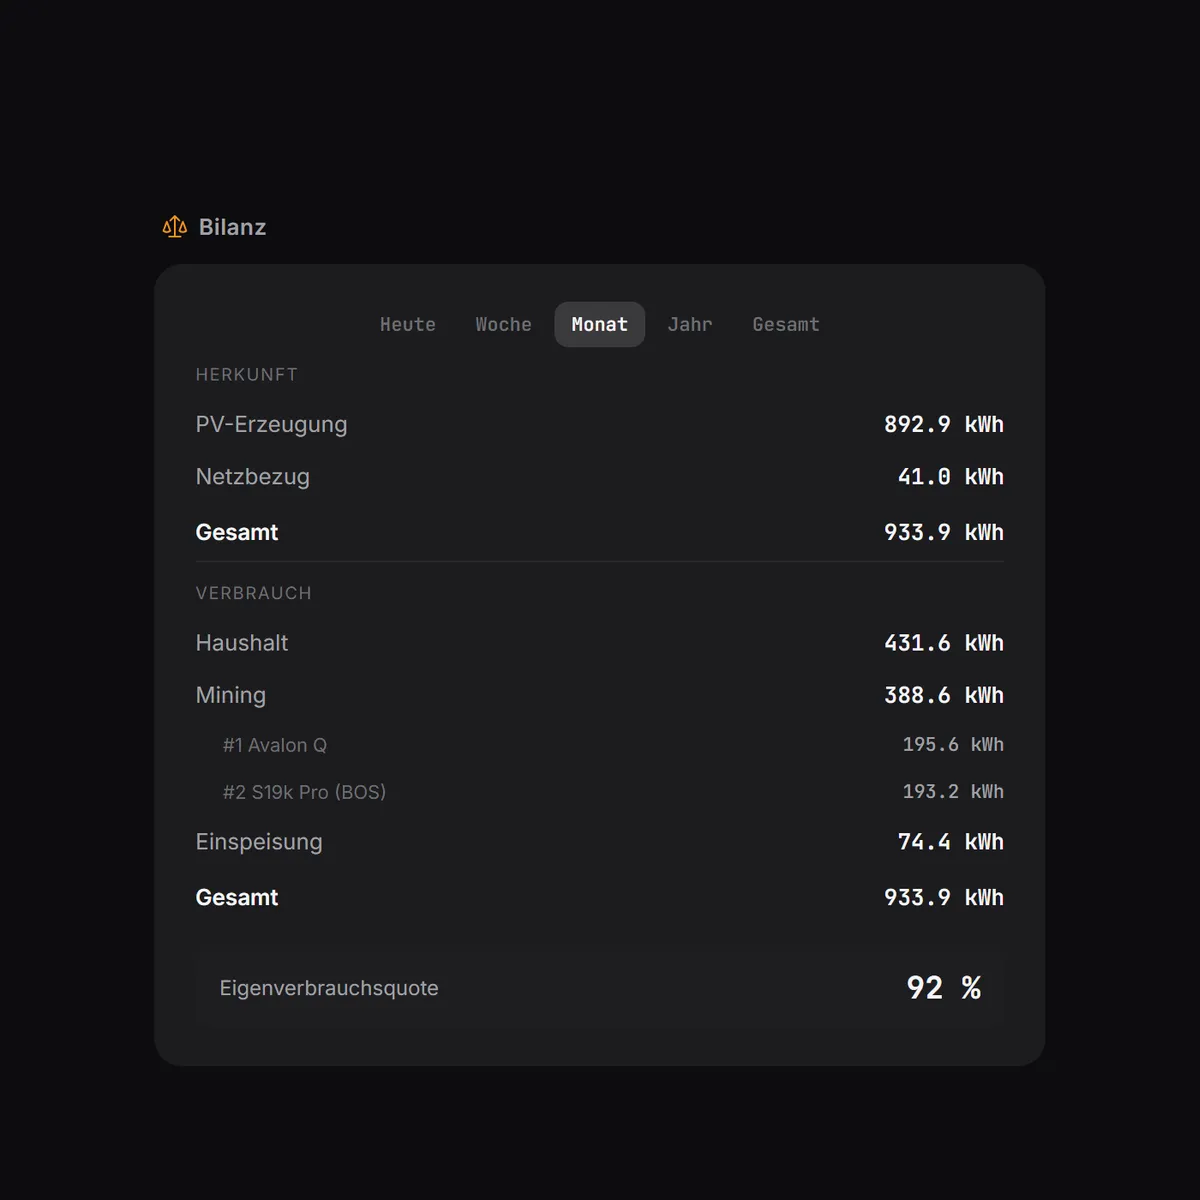The height and width of the screenshot is (1200, 1200).
Task: Click the HERKUNFT section label
Action: tap(247, 375)
